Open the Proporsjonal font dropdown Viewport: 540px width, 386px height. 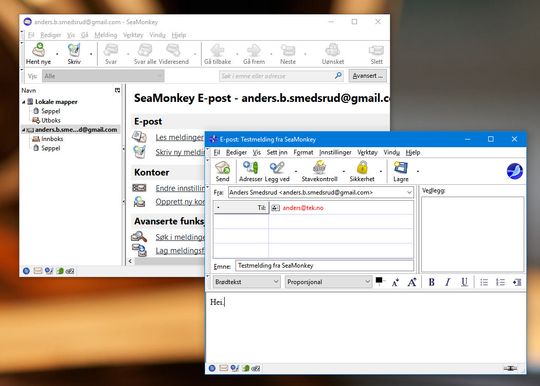tap(328, 282)
